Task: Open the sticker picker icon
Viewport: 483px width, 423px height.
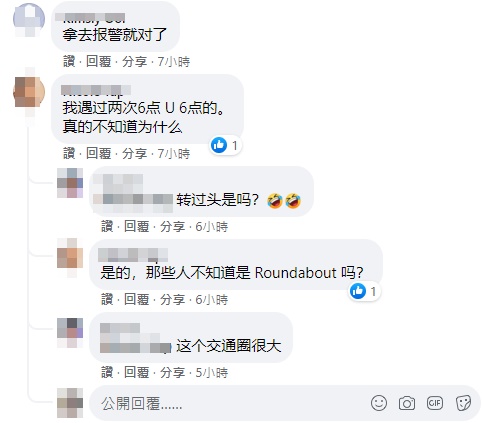Action: coord(463,403)
